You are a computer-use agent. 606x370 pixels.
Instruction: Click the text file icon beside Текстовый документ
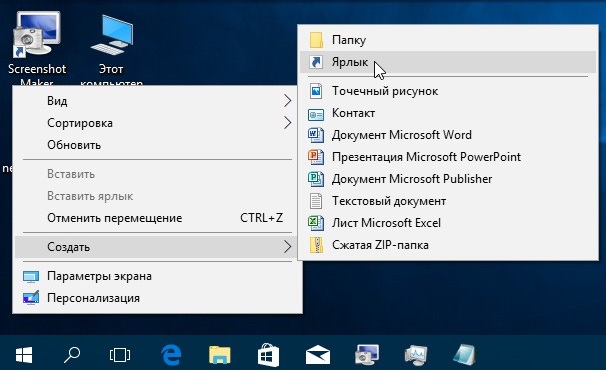pyautogui.click(x=316, y=201)
